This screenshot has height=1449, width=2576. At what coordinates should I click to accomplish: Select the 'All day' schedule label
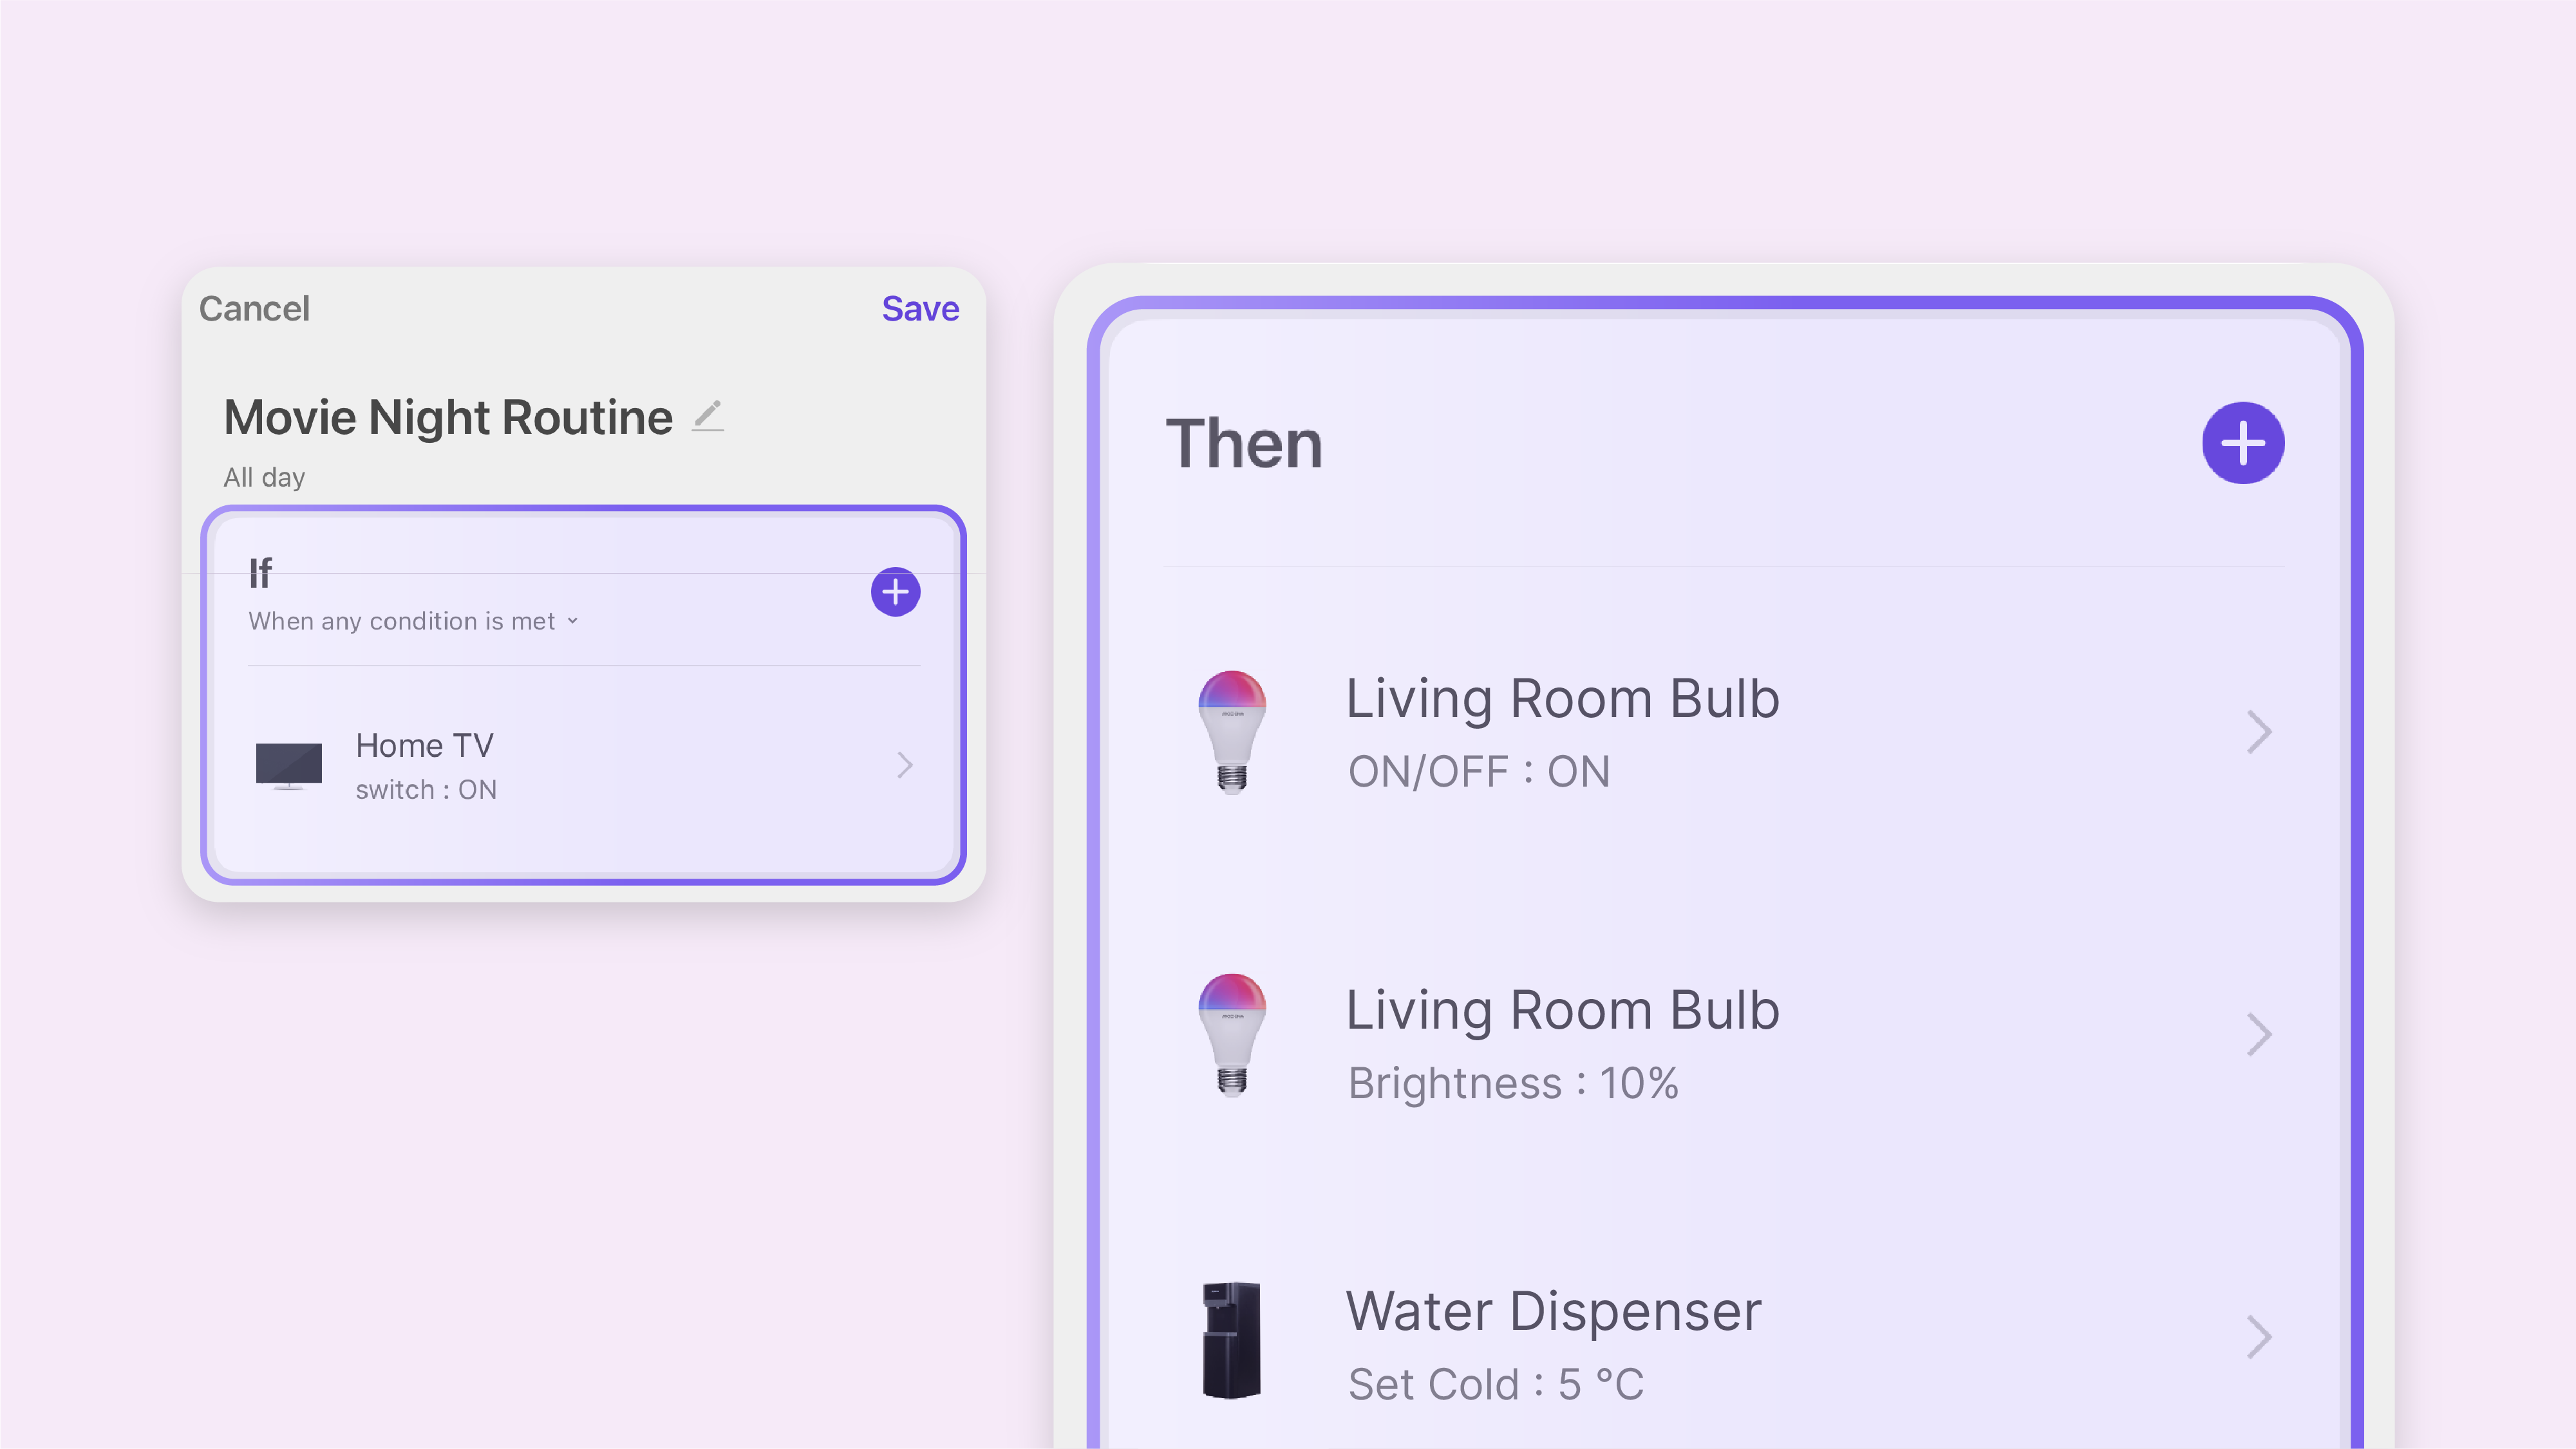click(264, 478)
